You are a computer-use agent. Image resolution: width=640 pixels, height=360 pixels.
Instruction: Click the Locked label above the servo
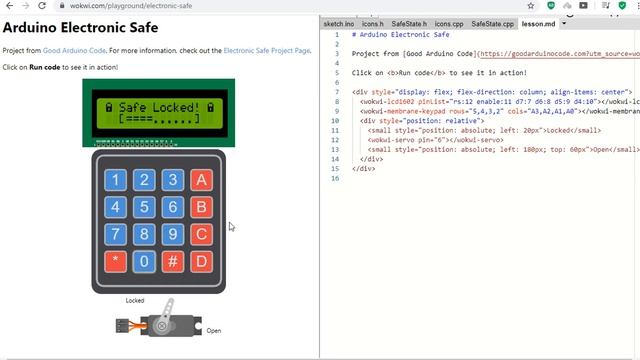[x=135, y=300]
